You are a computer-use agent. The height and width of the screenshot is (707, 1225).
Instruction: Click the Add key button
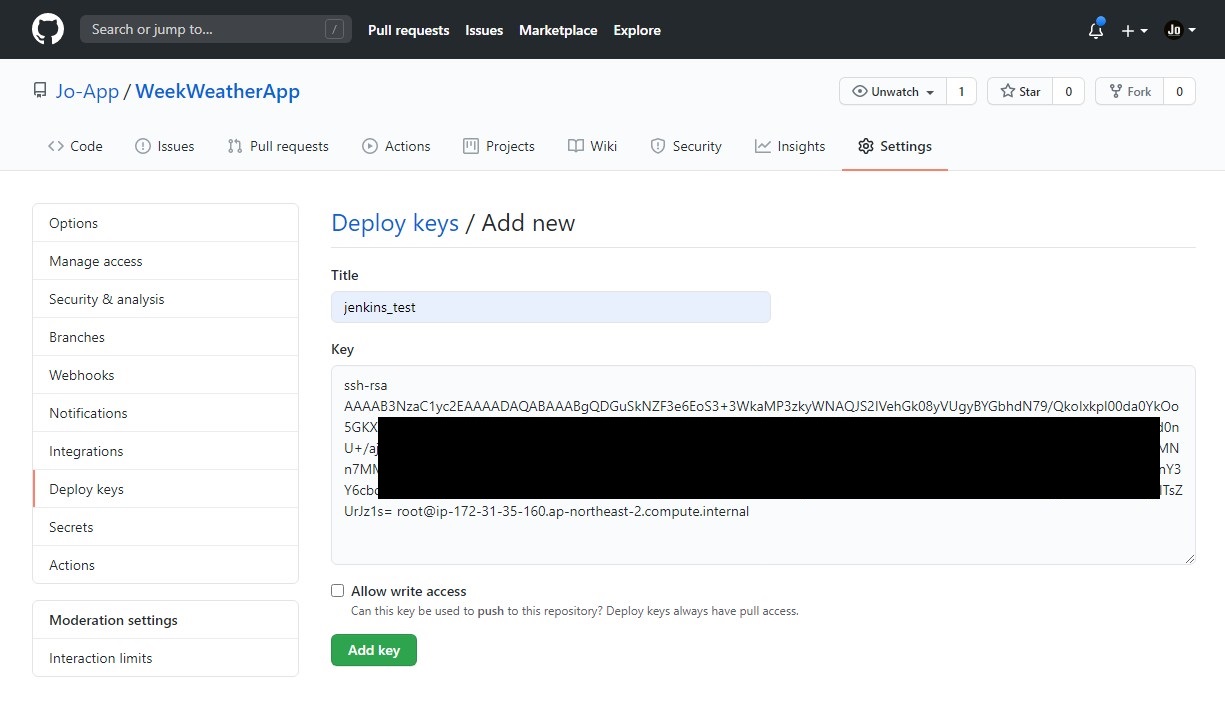[374, 650]
